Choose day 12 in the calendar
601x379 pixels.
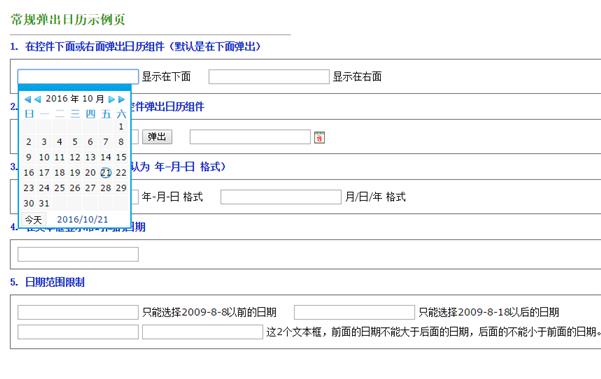click(75, 157)
